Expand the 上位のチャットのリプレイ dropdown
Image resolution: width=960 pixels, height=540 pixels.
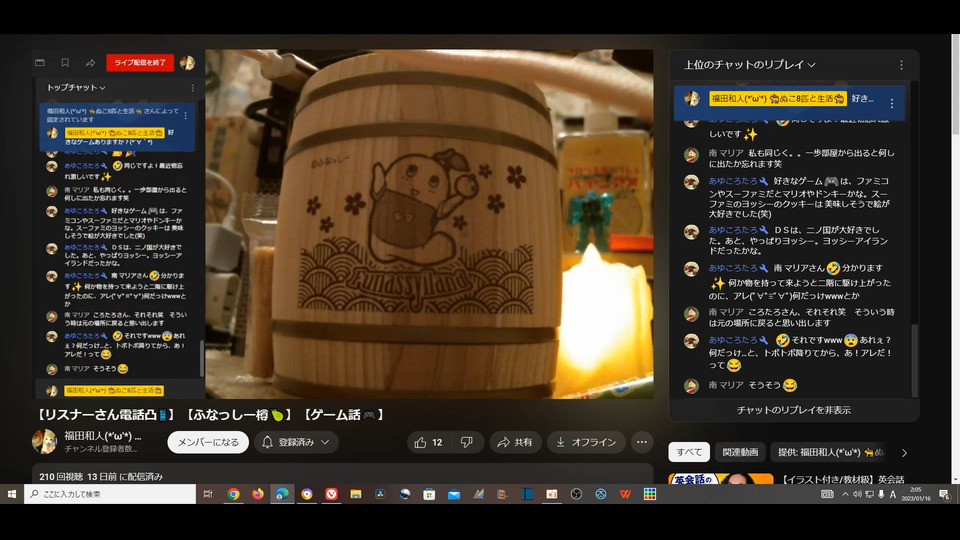(x=749, y=65)
